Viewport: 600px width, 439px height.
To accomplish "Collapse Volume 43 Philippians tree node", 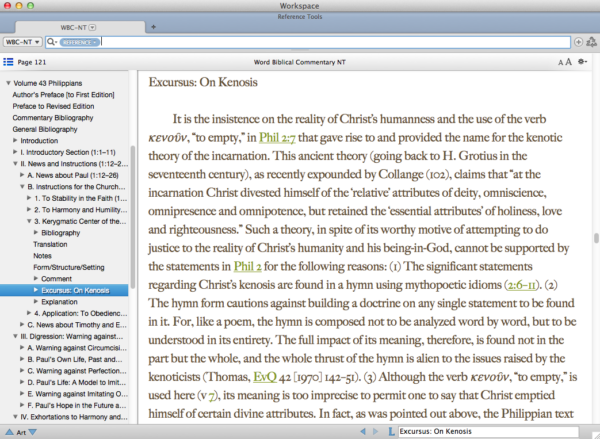I will tap(8, 83).
